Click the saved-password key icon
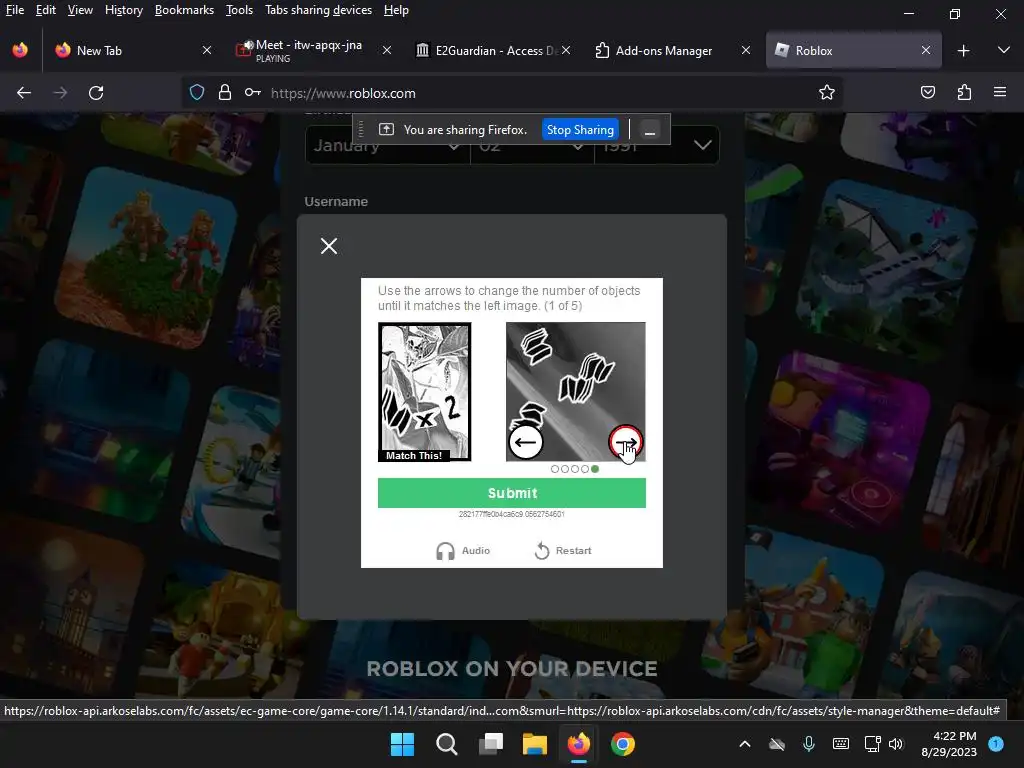The height and width of the screenshot is (768, 1024). (x=253, y=93)
